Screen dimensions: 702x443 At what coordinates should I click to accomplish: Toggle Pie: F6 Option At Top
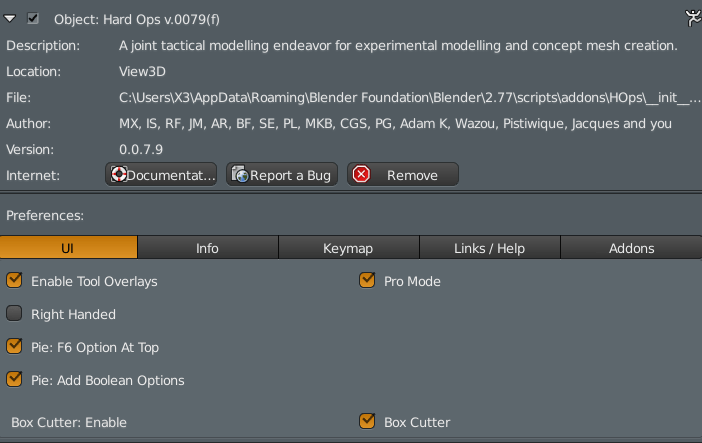point(14,347)
